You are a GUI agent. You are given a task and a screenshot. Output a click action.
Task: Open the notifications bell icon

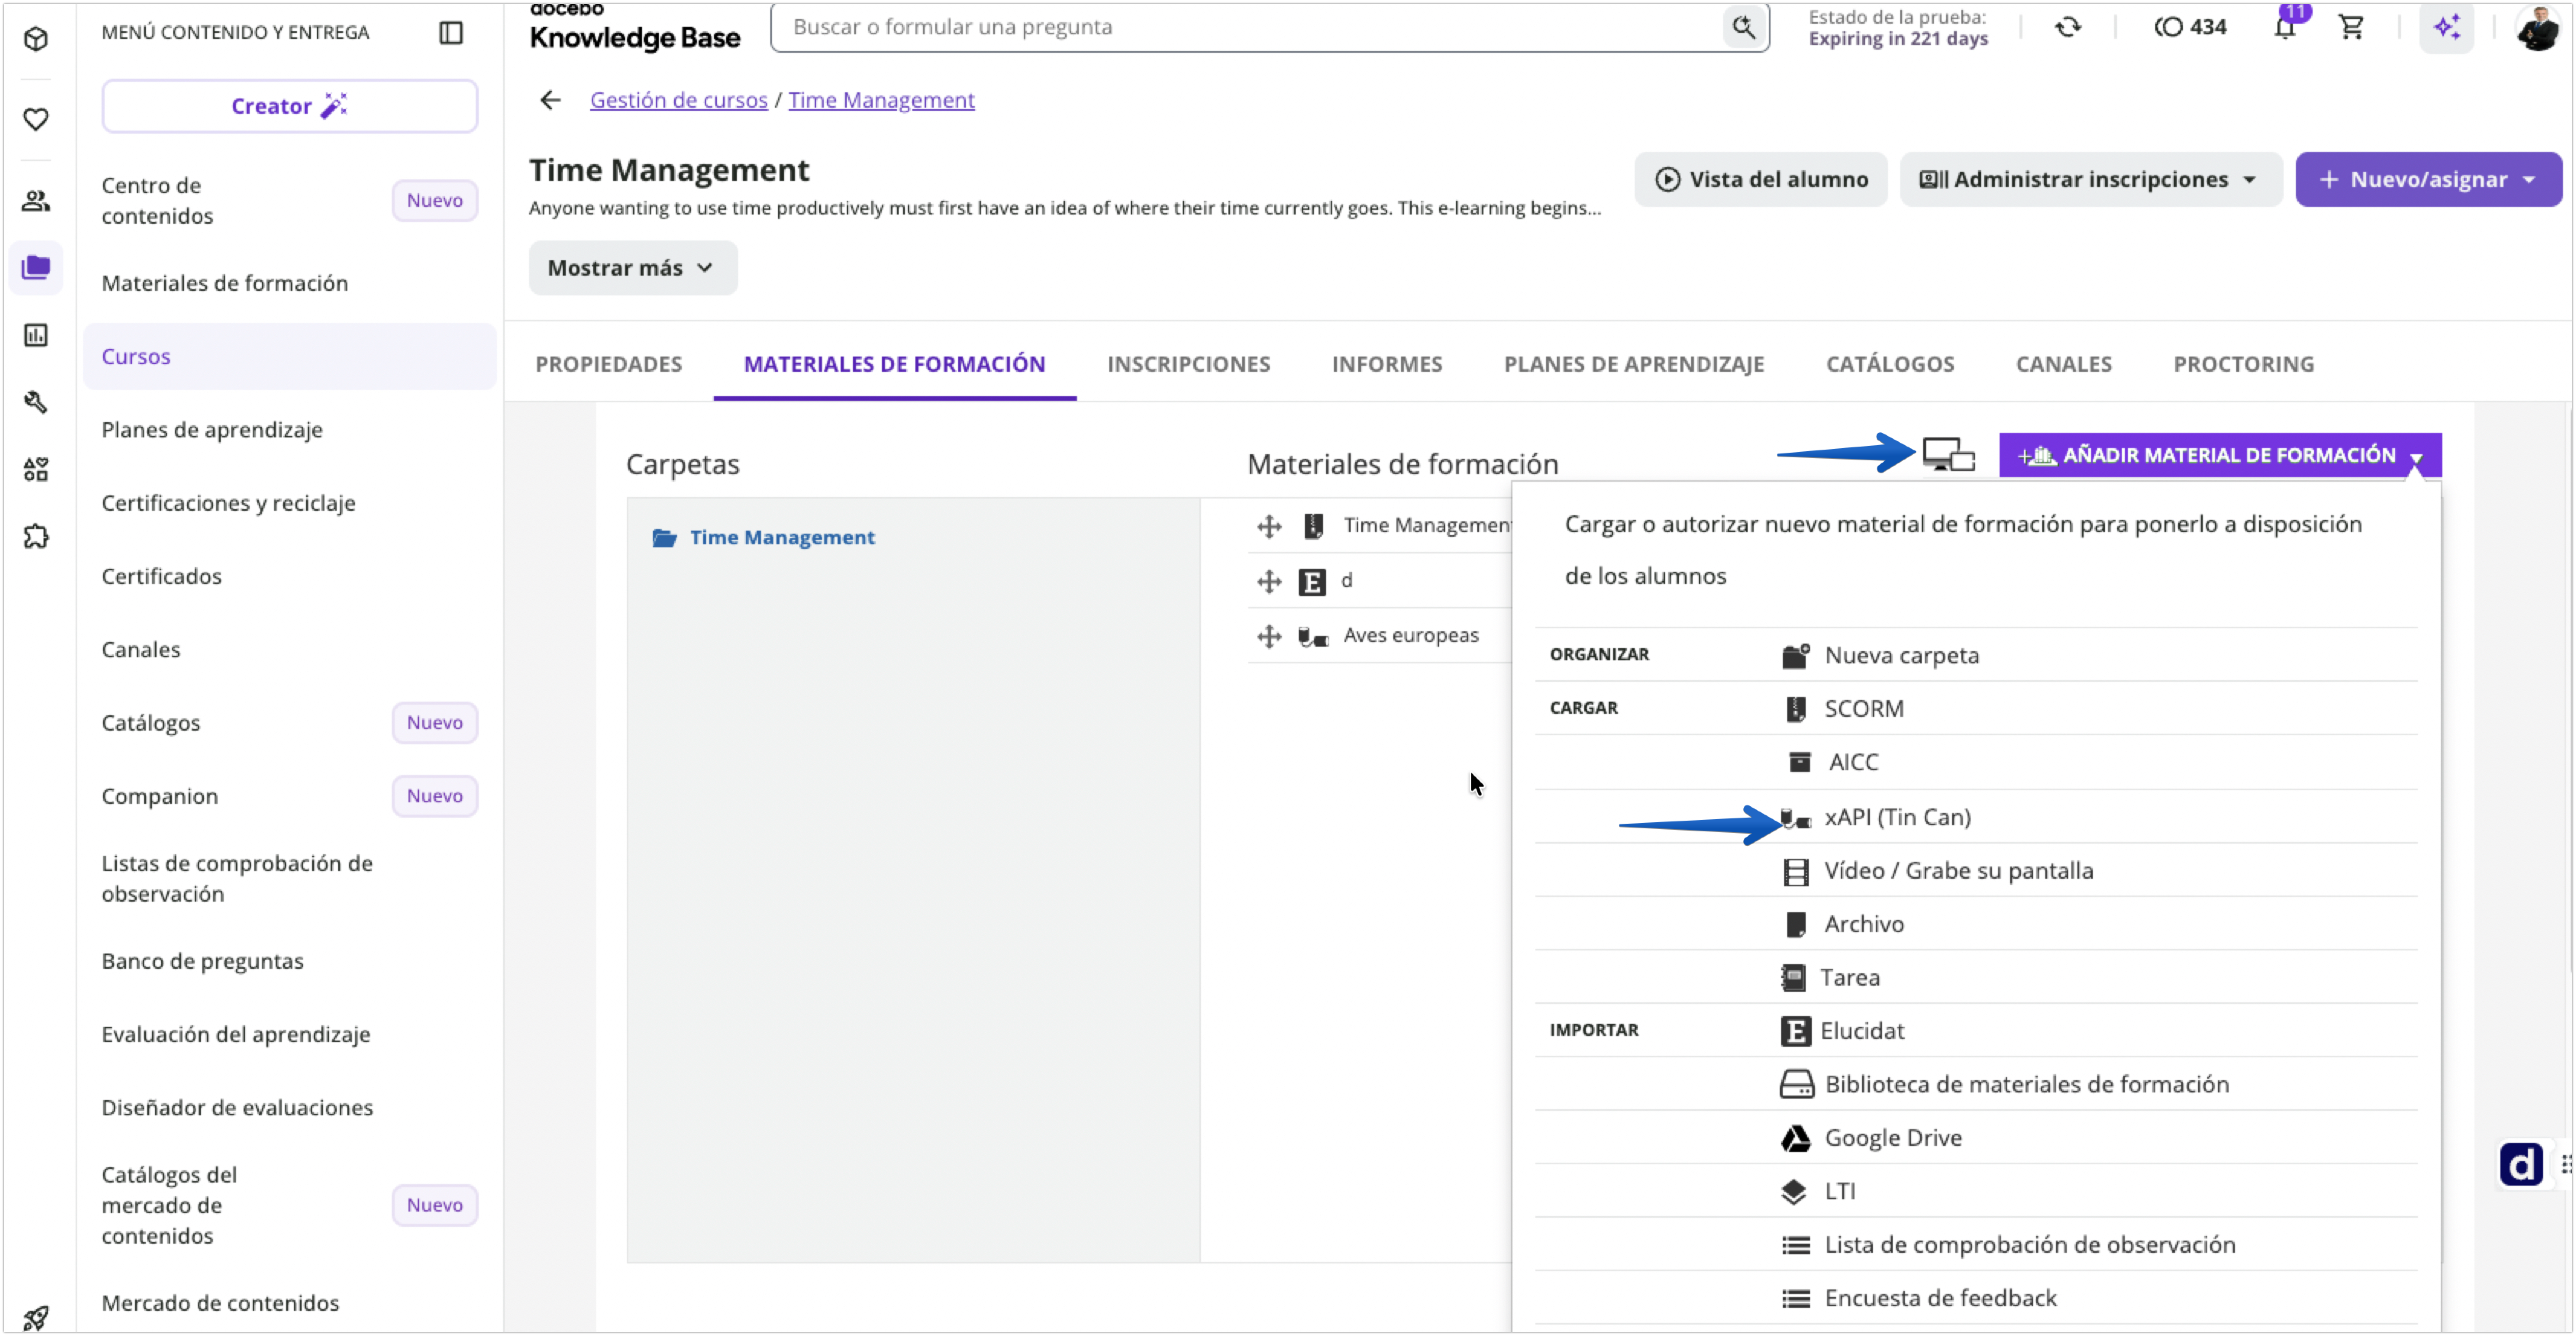pyautogui.click(x=2285, y=27)
